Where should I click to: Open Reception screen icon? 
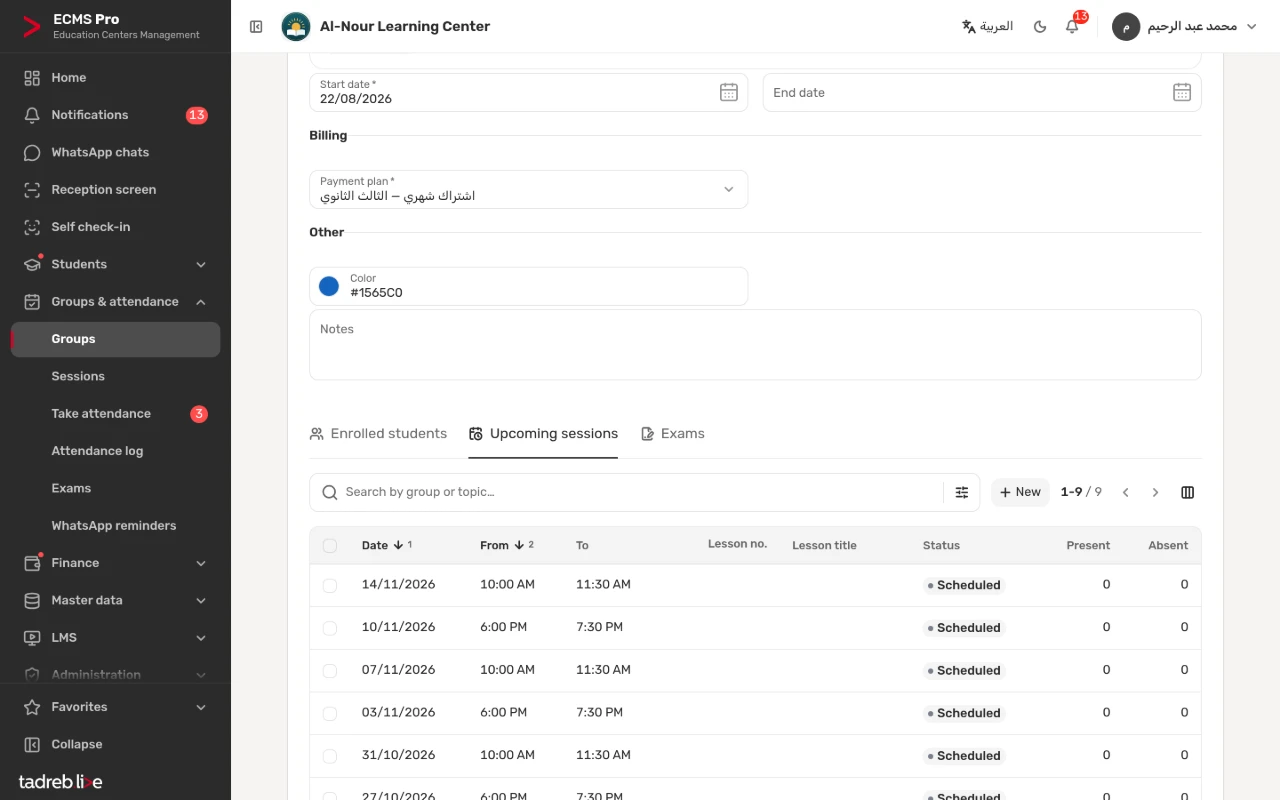32,190
